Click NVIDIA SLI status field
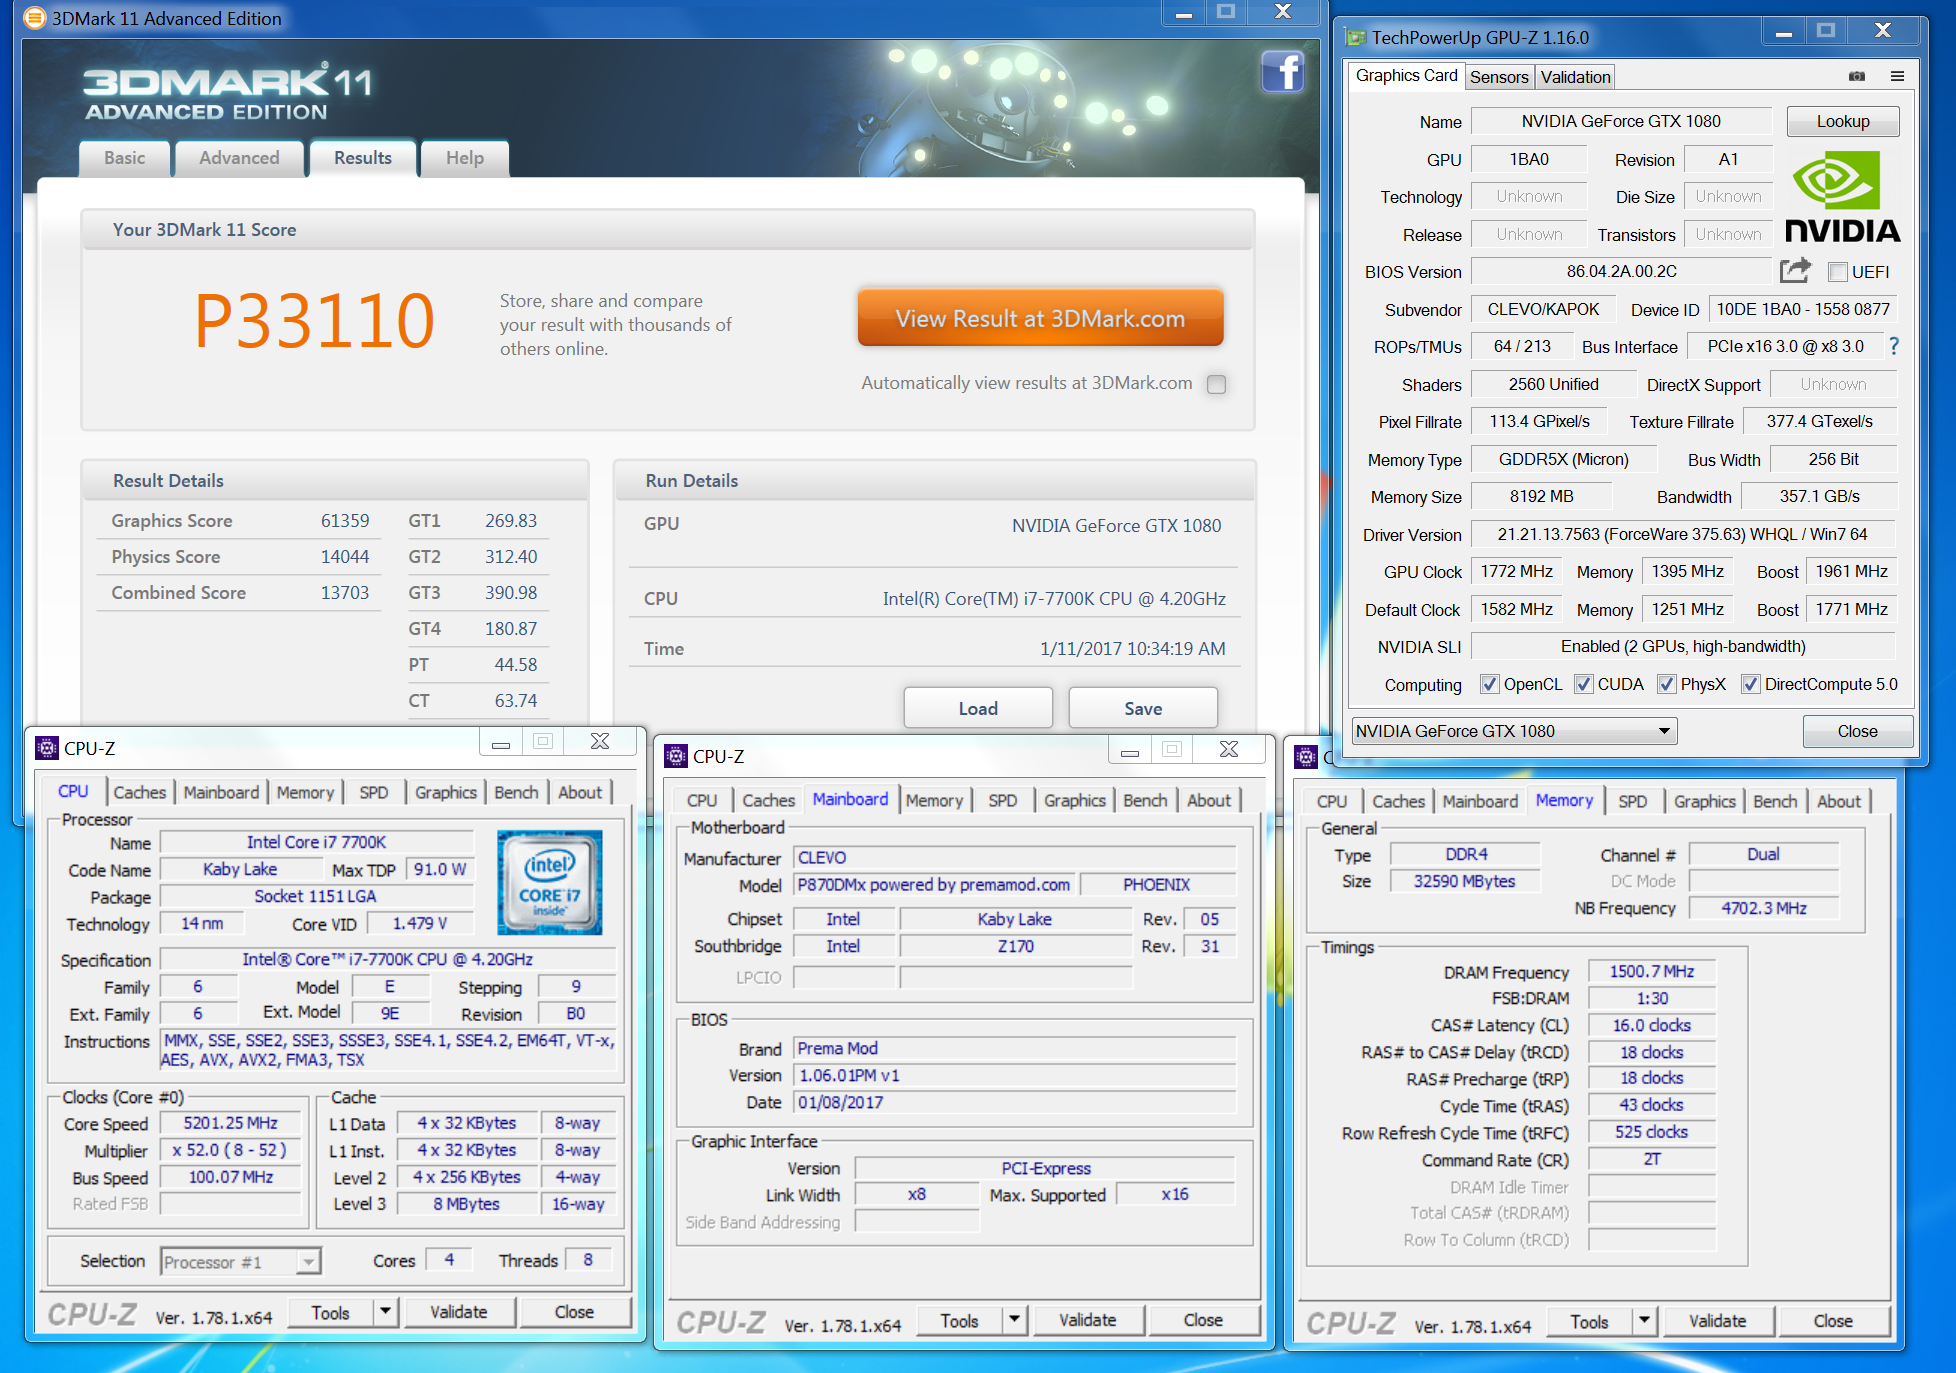 point(1683,646)
